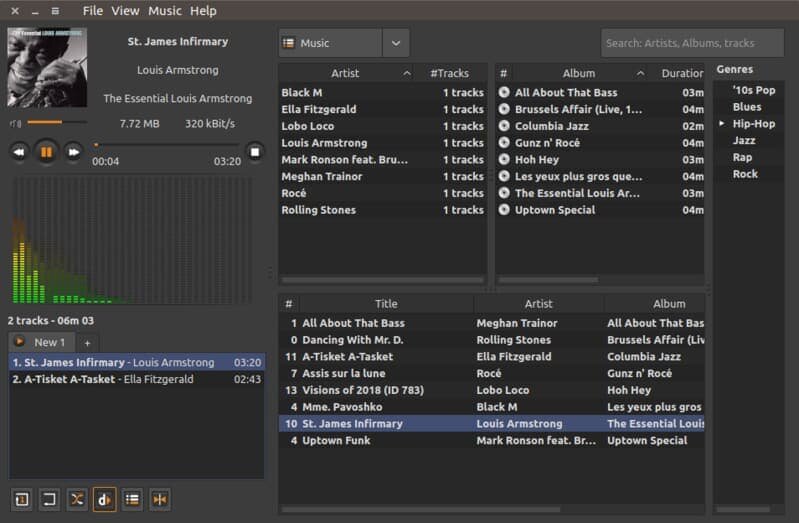Toggle the Repeat-one playlist mode button
Screen dimensions: 799x523
click(x=22, y=499)
